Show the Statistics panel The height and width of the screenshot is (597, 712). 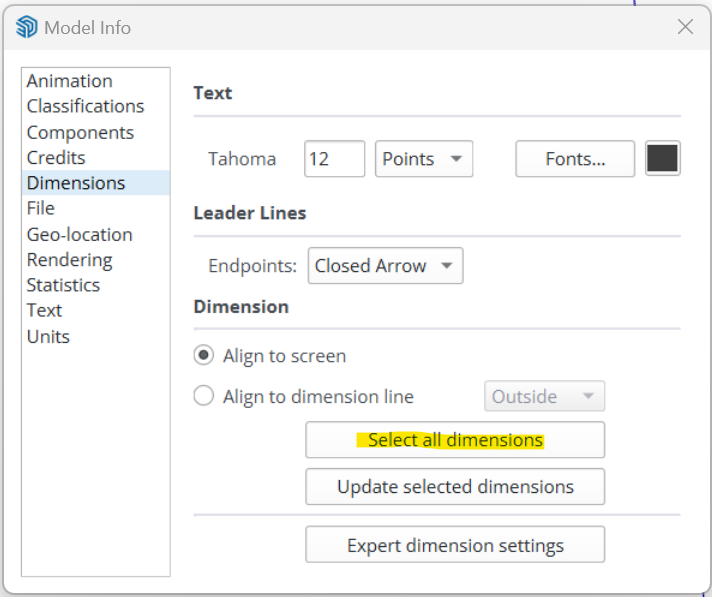point(63,285)
